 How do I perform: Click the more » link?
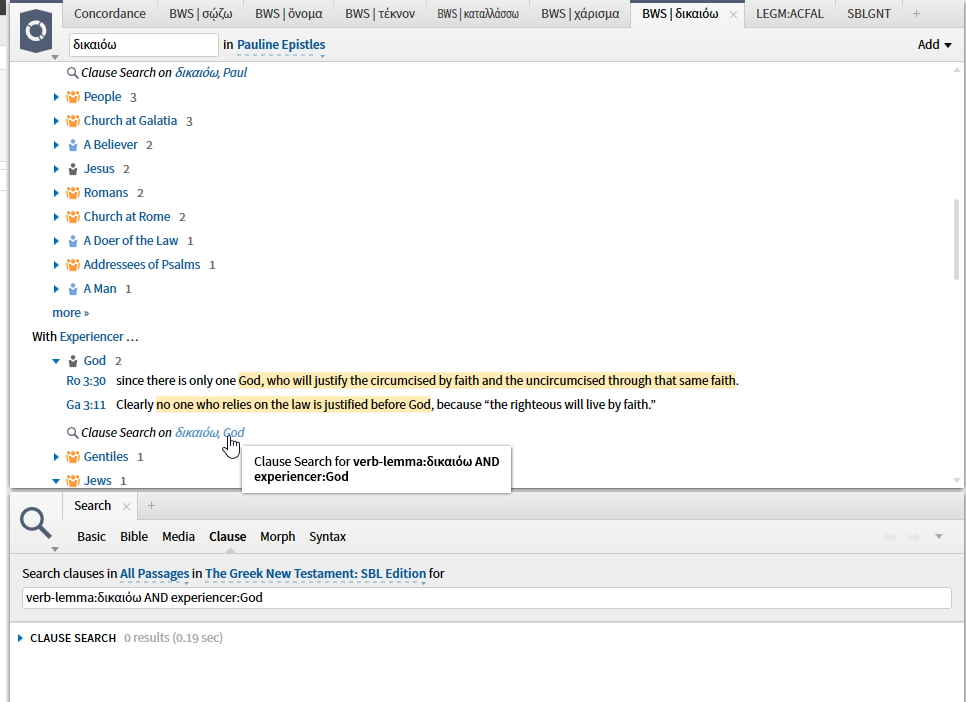[69, 312]
